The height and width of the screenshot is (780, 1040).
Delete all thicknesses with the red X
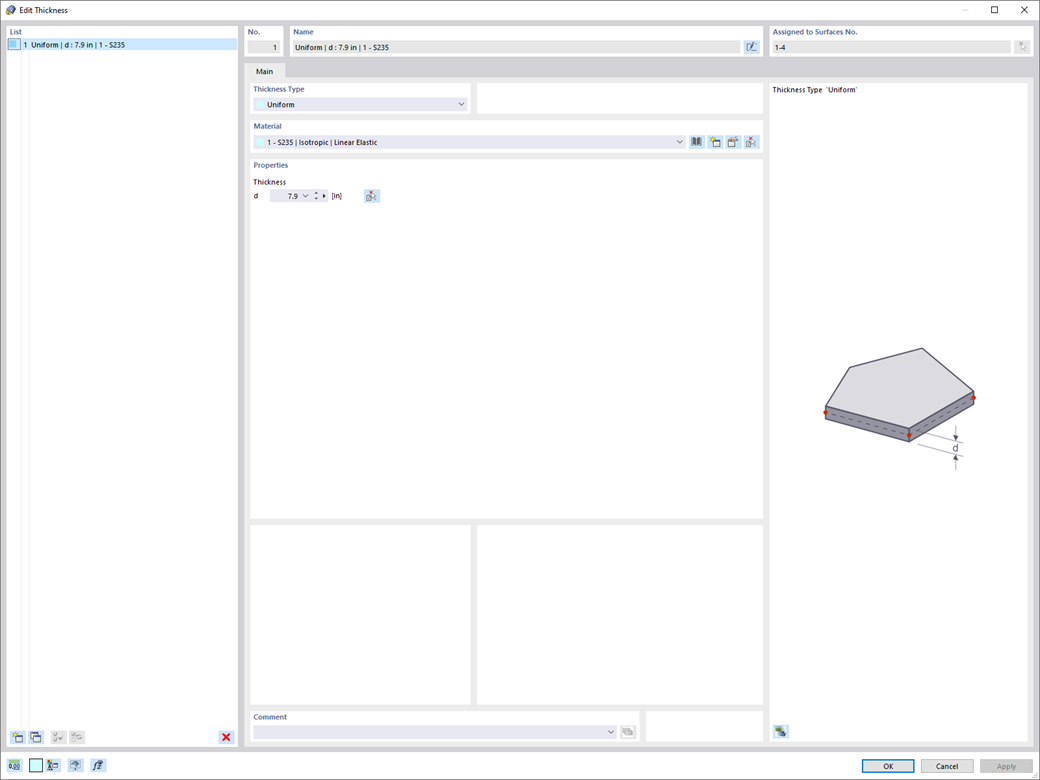tap(227, 737)
